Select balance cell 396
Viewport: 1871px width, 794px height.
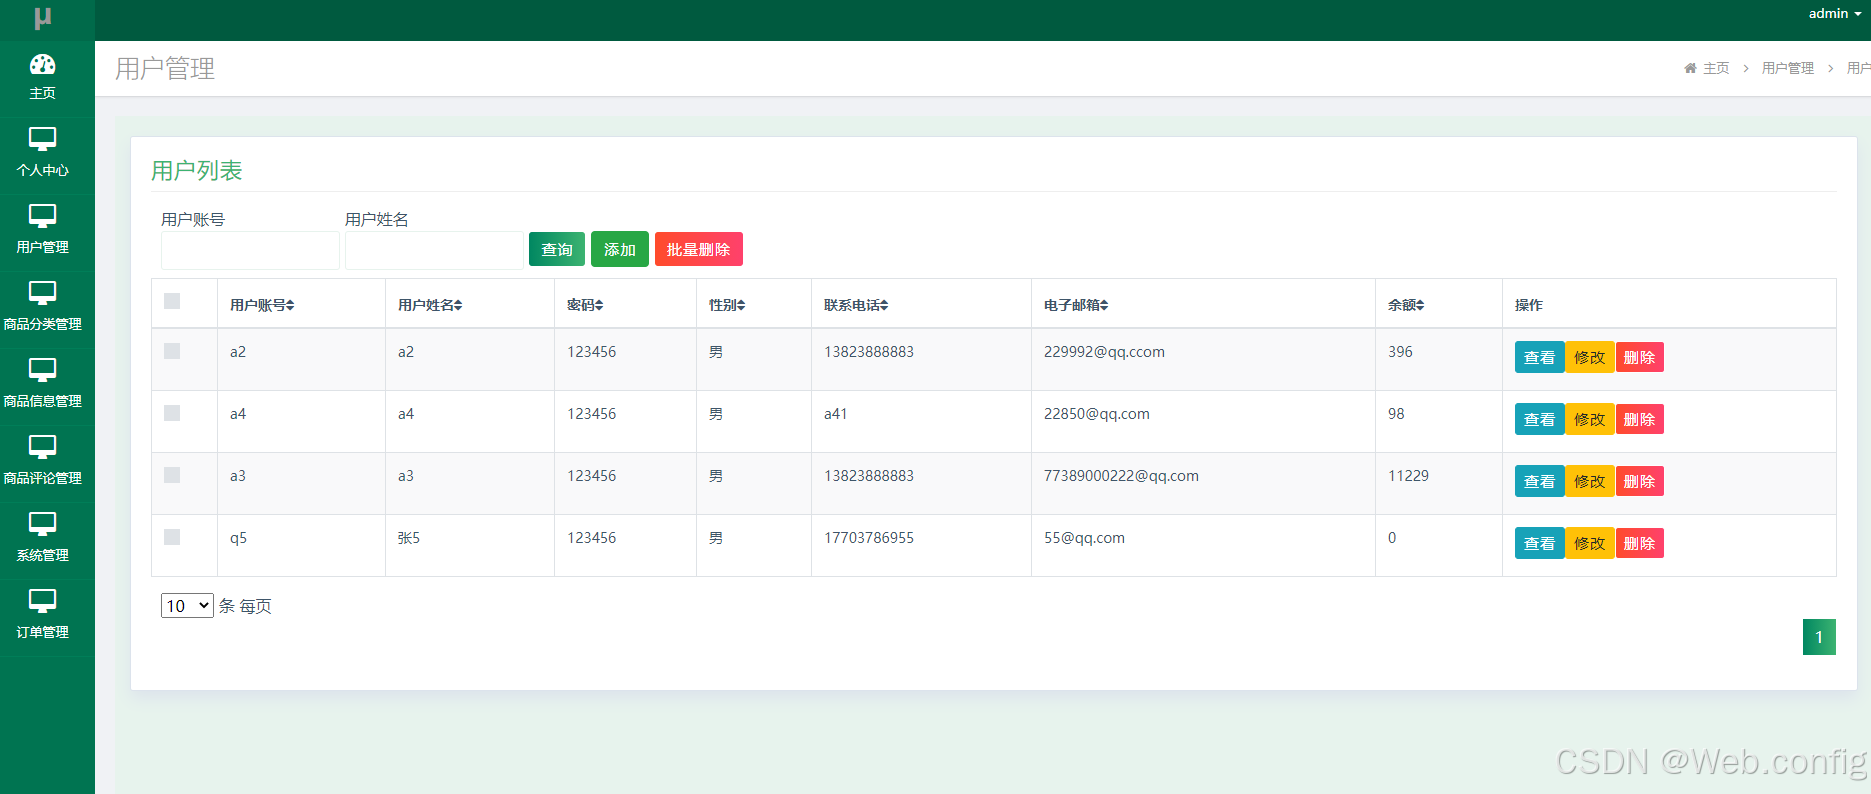[1400, 352]
